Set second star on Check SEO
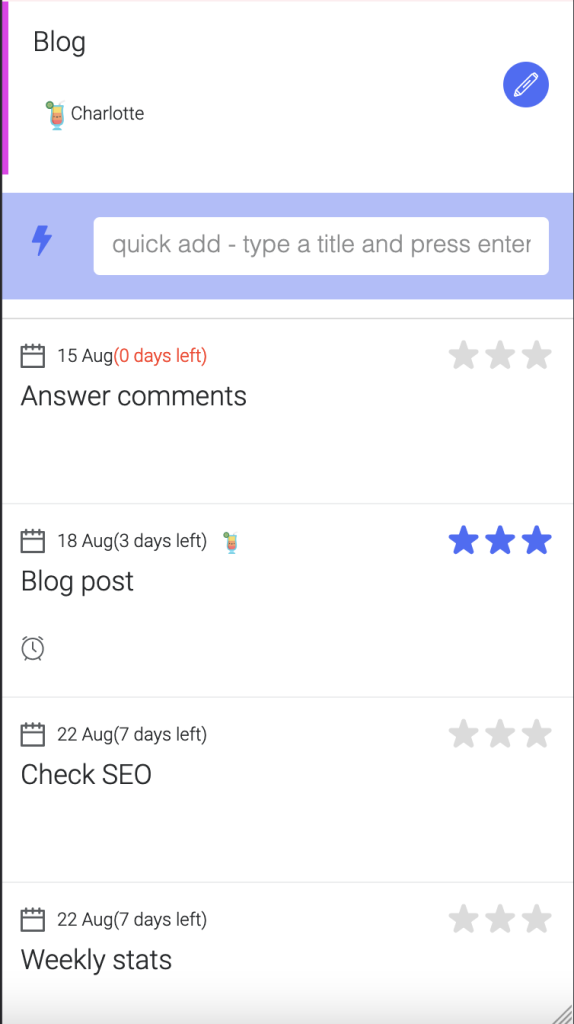Image resolution: width=574 pixels, height=1024 pixels. coord(500,733)
